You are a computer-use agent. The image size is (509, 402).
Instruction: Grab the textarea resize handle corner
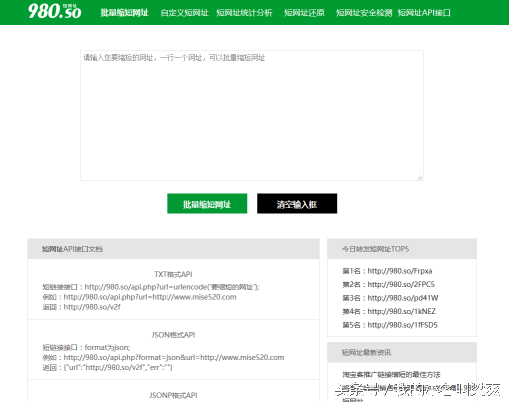tap(420, 177)
